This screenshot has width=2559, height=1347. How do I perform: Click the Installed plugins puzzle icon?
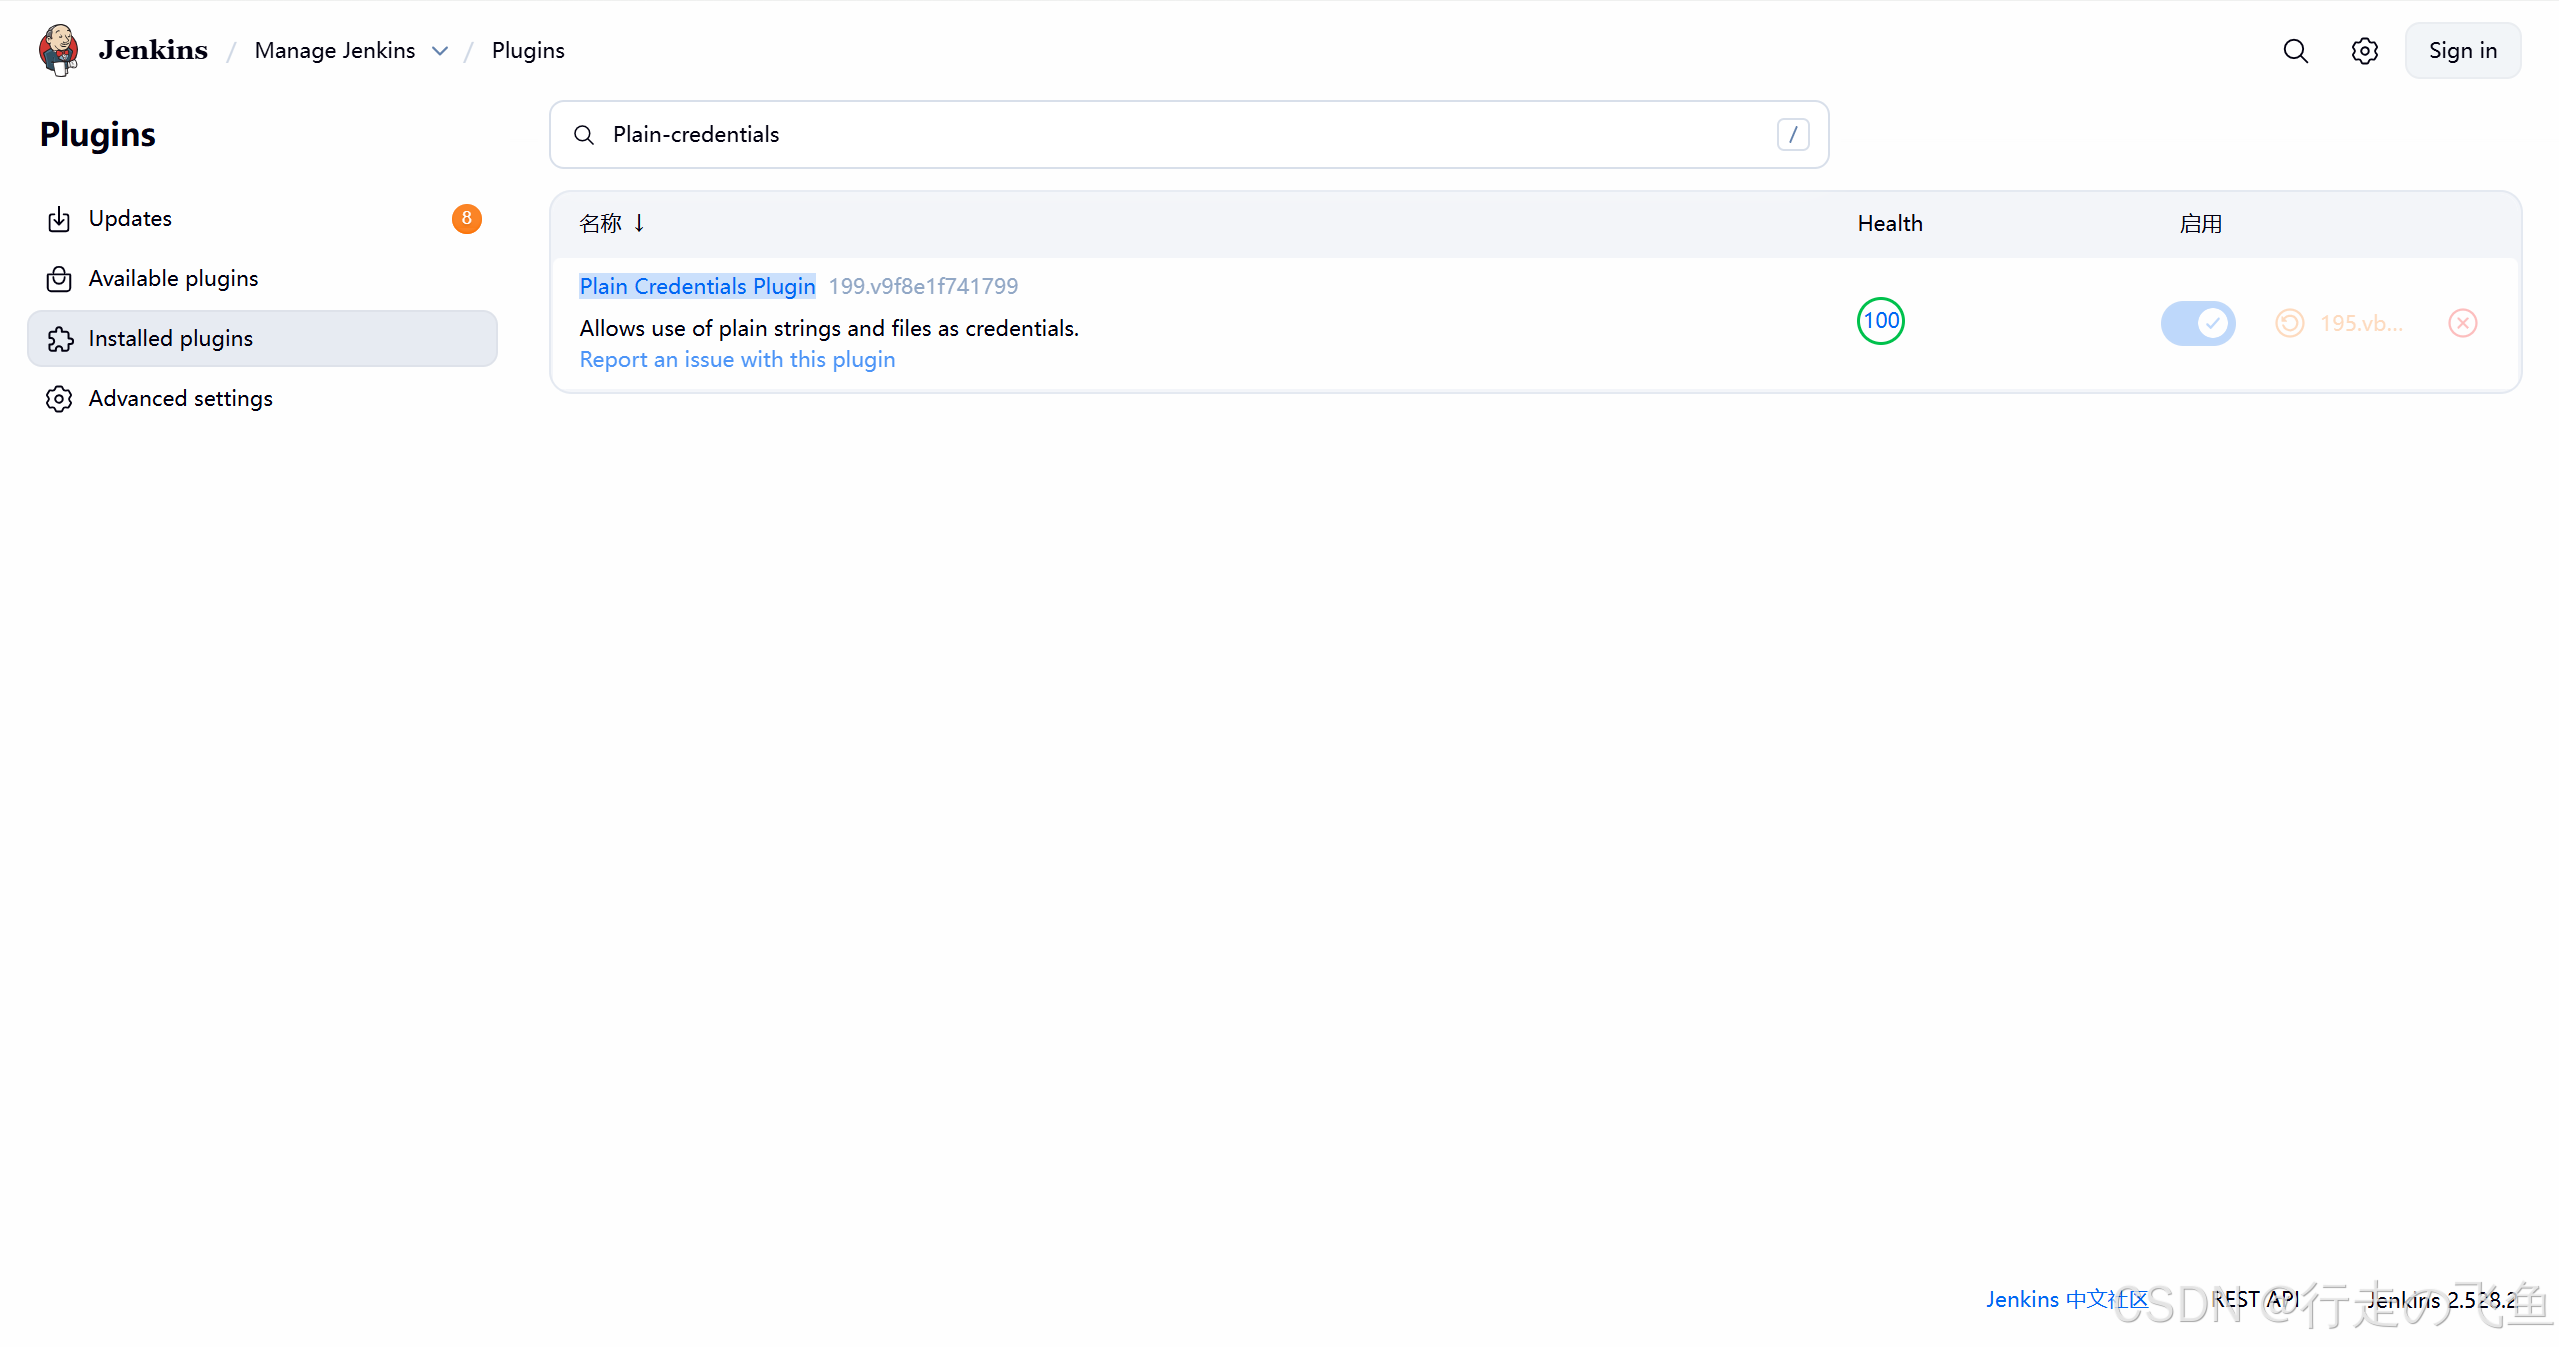click(x=60, y=339)
